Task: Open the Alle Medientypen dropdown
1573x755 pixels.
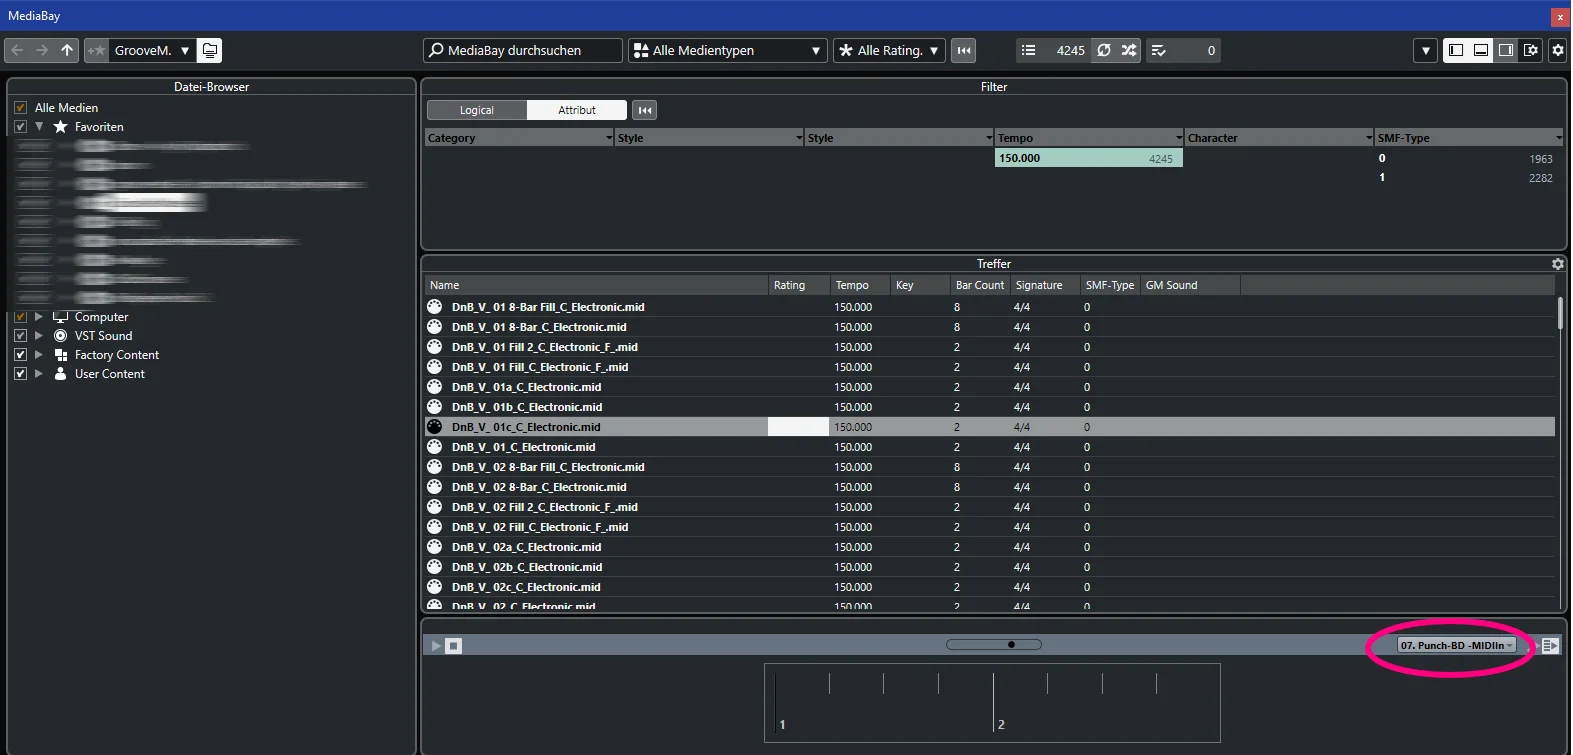Action: (x=728, y=50)
